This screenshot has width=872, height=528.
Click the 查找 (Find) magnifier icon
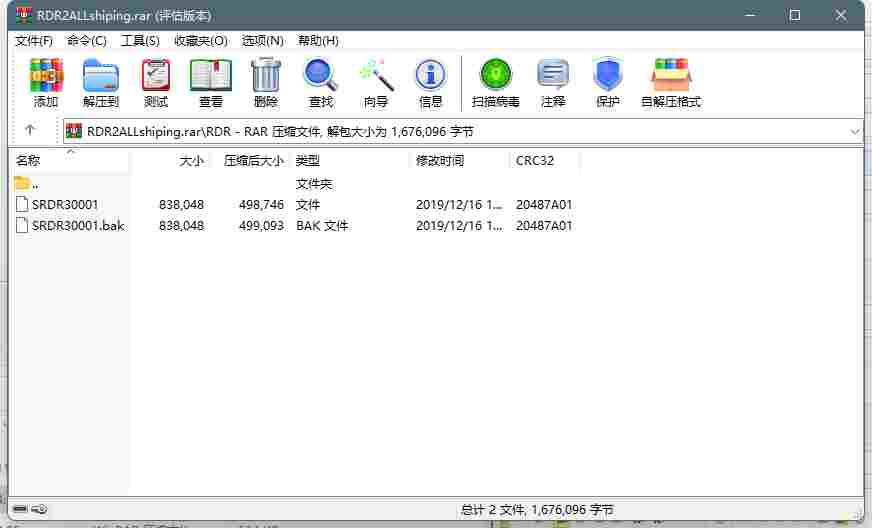pyautogui.click(x=321, y=75)
